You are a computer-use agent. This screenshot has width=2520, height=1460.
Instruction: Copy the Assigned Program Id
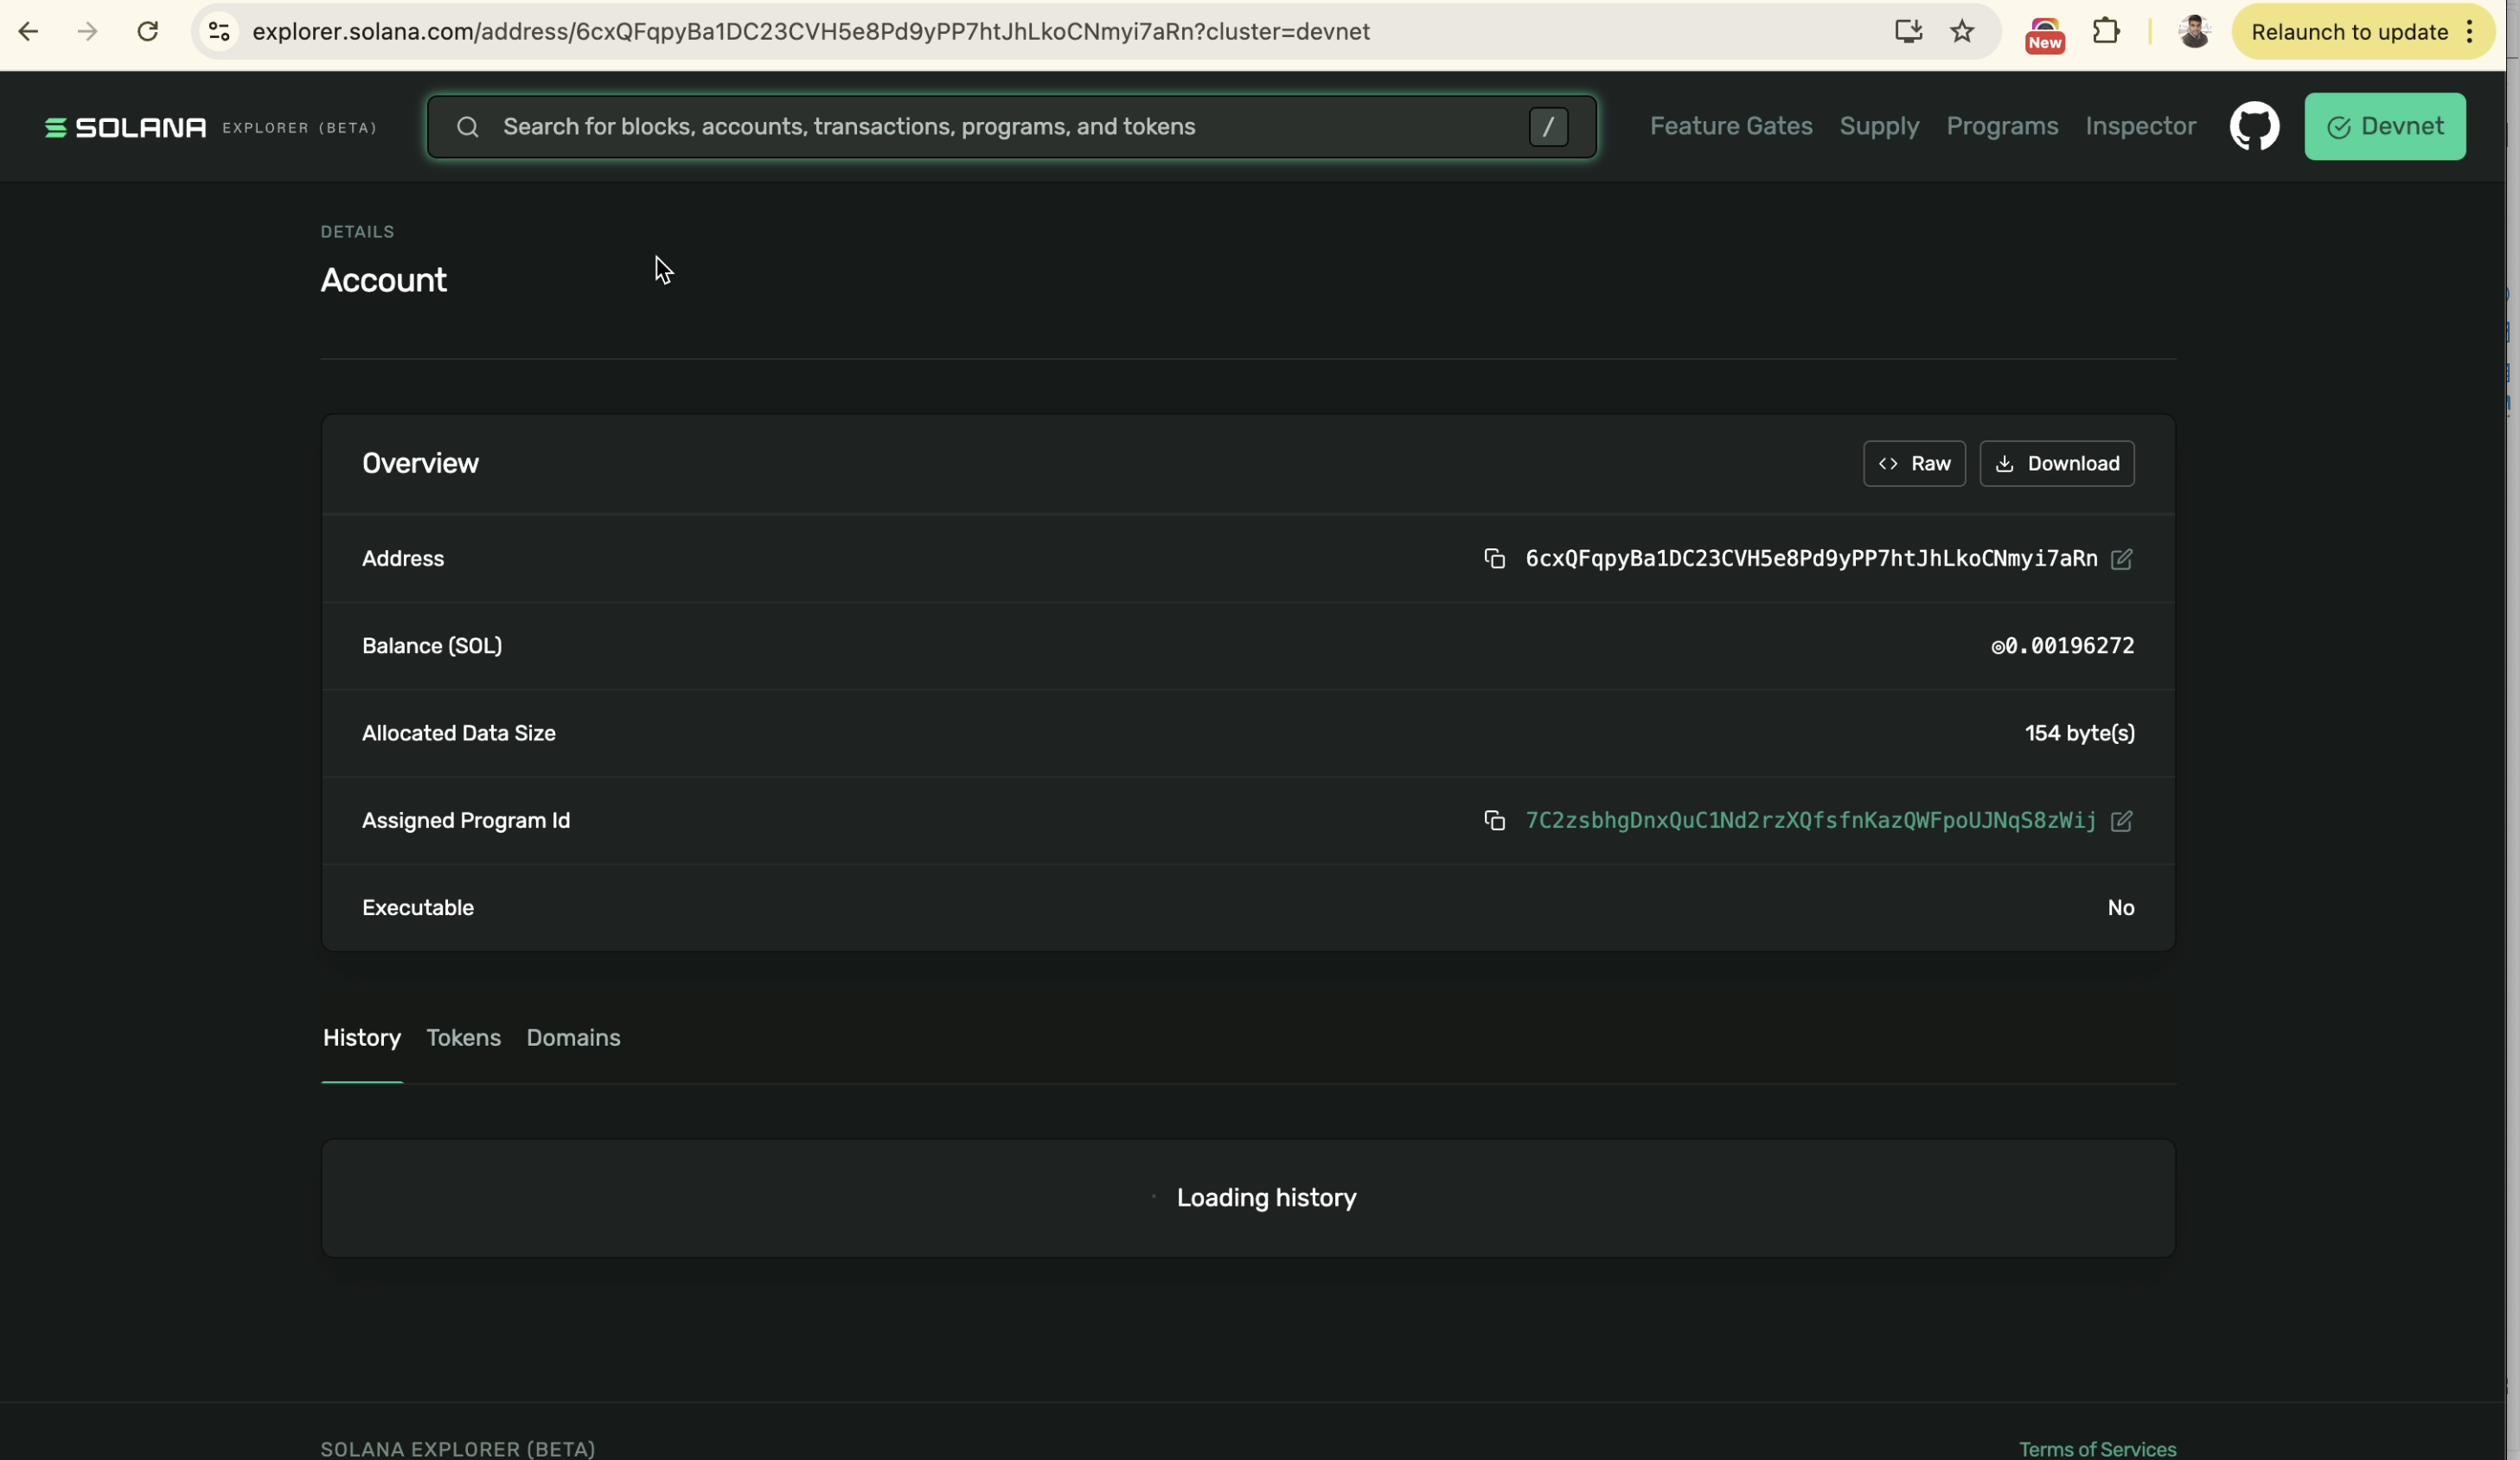pyautogui.click(x=1494, y=820)
